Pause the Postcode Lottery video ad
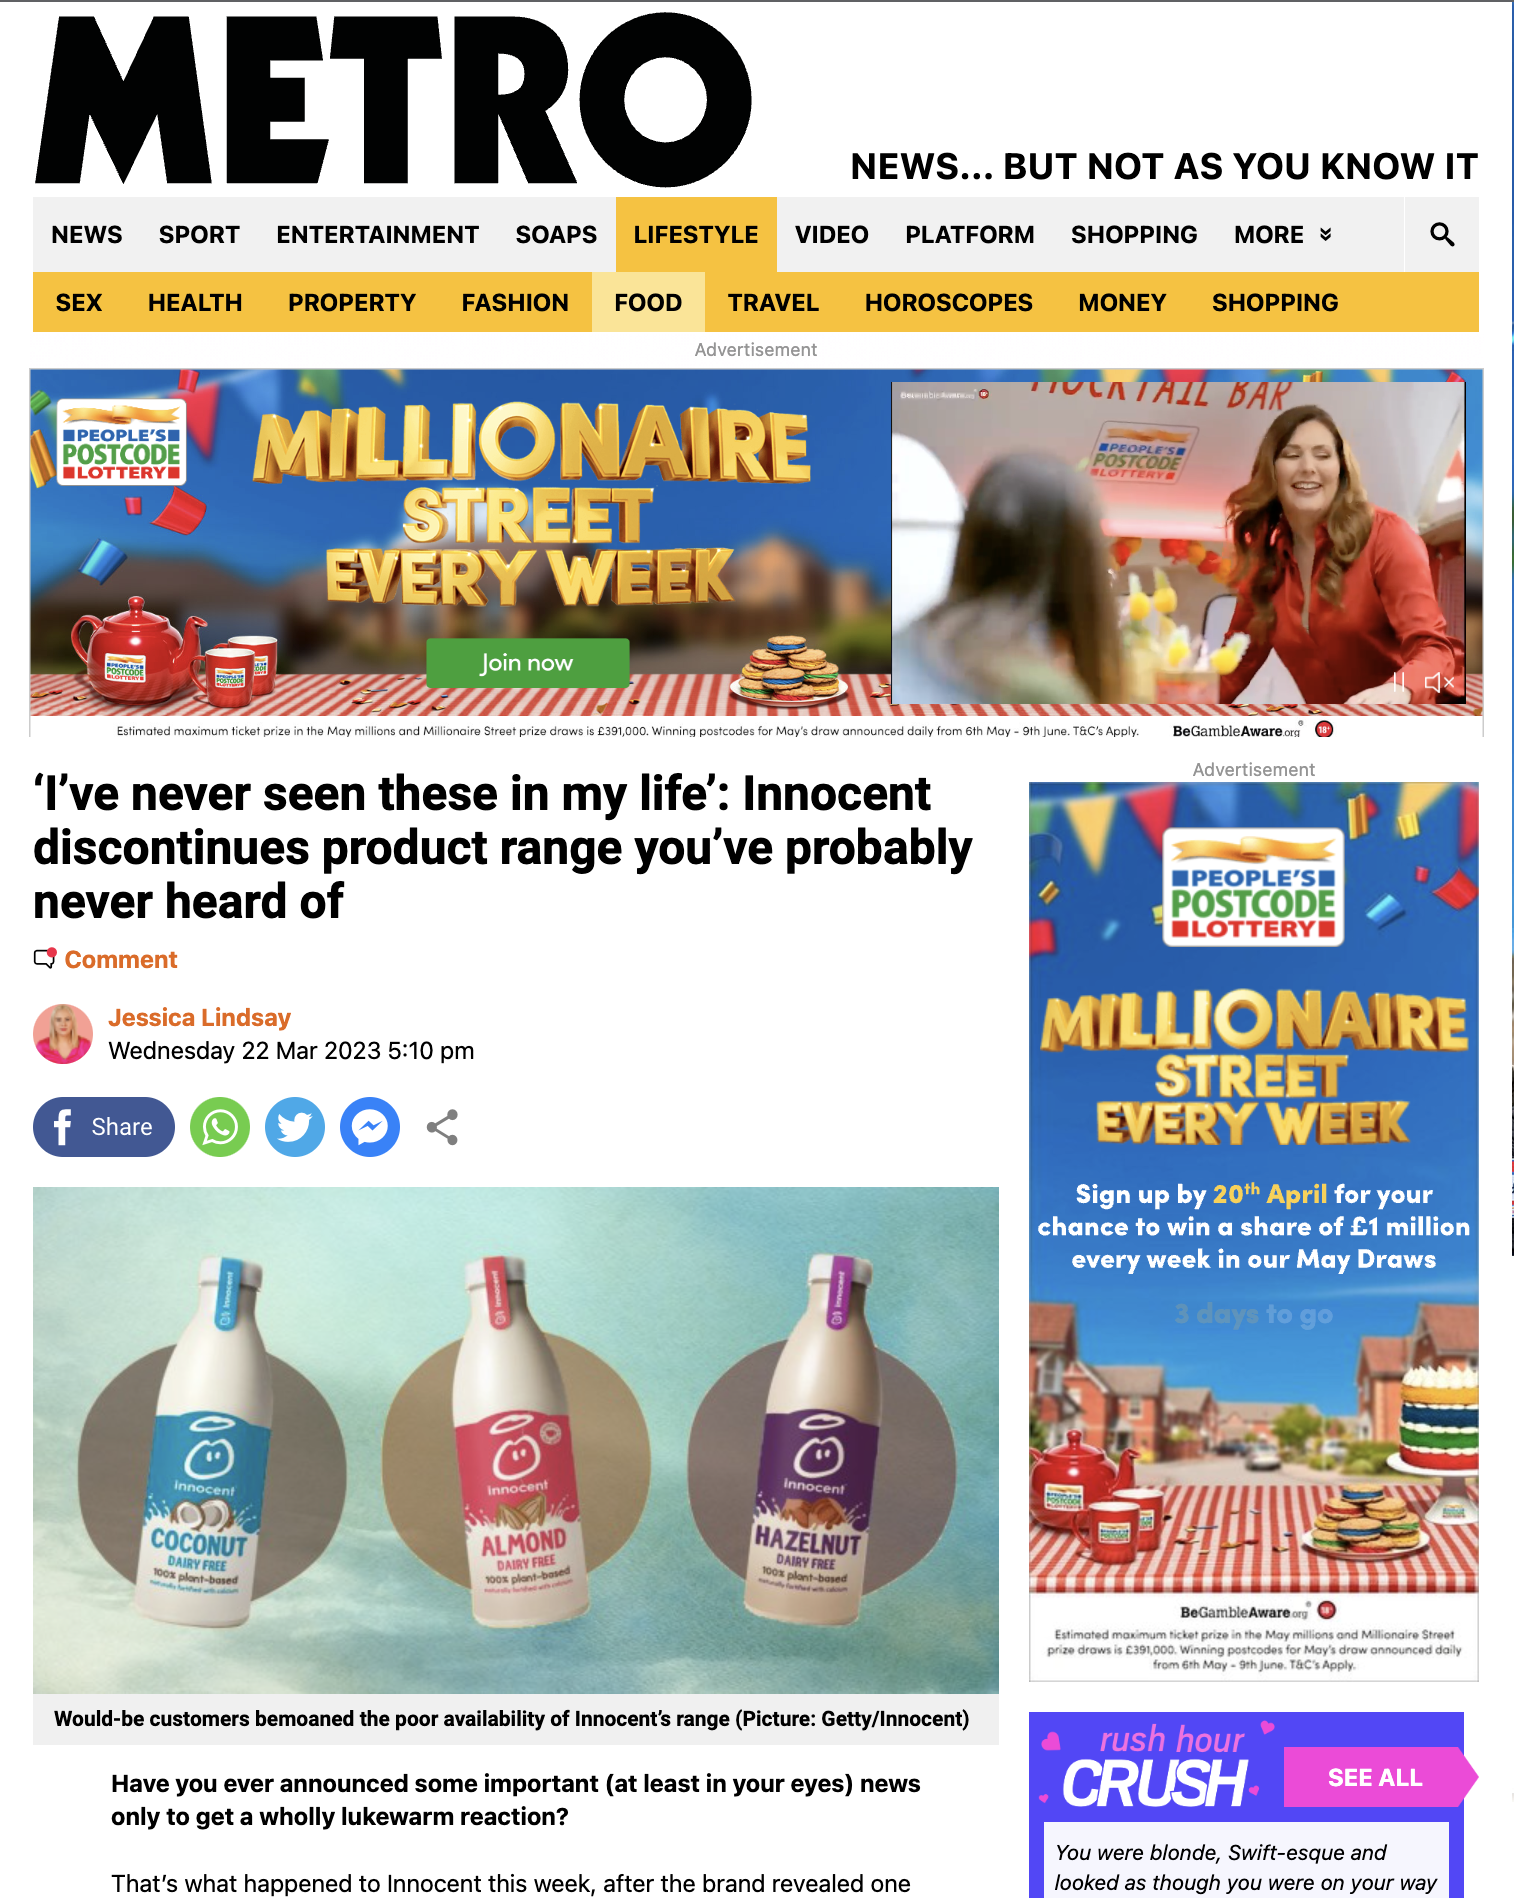Viewport: 1514px width, 1898px height. 1399,682
